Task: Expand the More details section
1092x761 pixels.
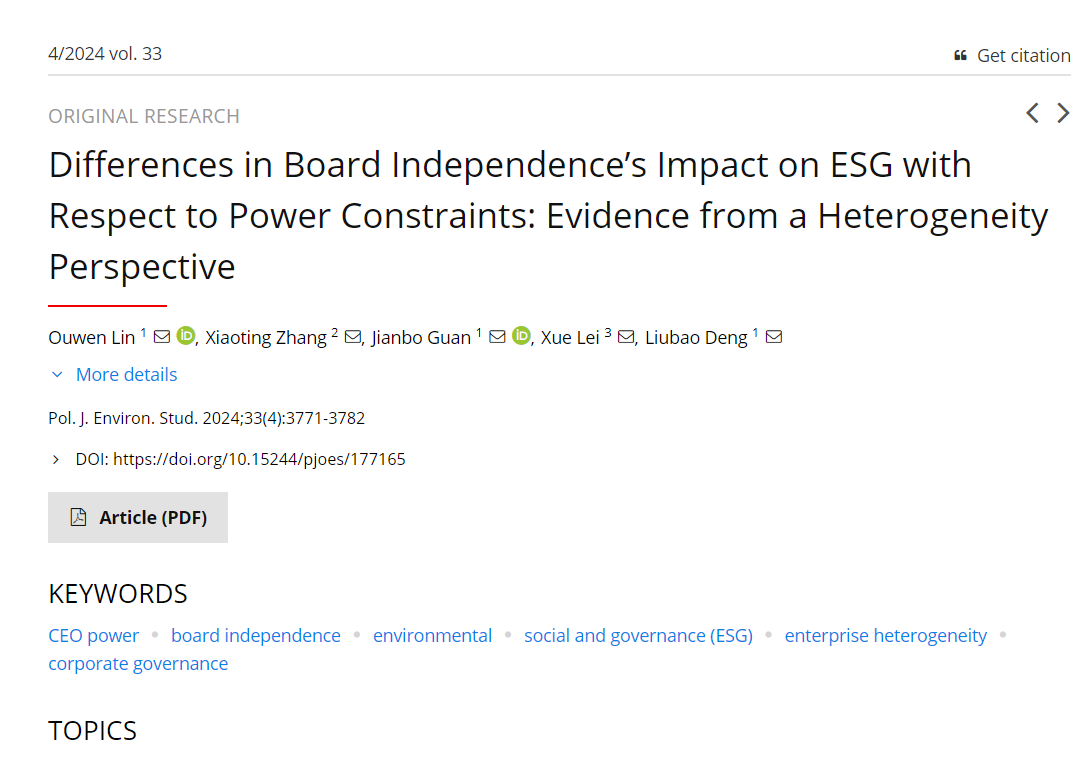Action: pos(126,375)
